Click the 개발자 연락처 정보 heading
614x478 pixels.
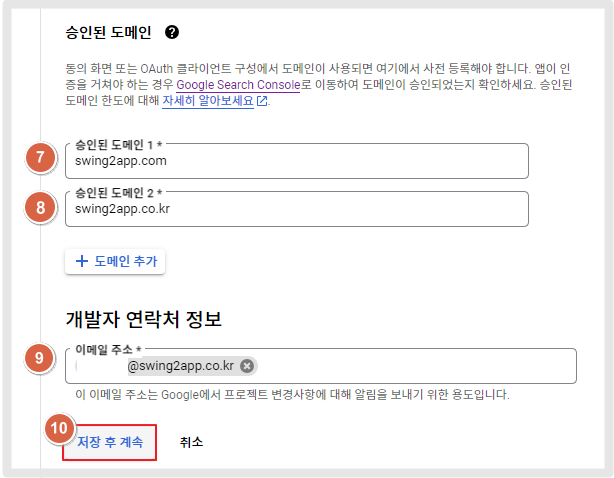[144, 319]
